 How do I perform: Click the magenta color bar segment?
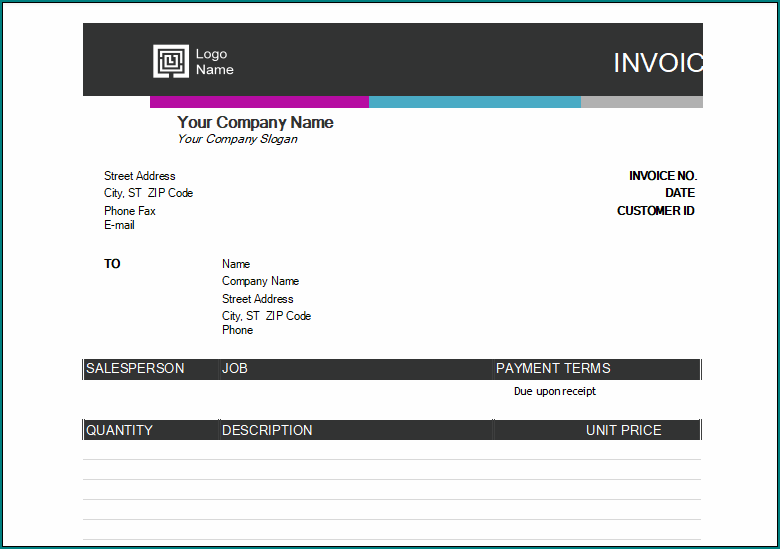pyautogui.click(x=259, y=102)
